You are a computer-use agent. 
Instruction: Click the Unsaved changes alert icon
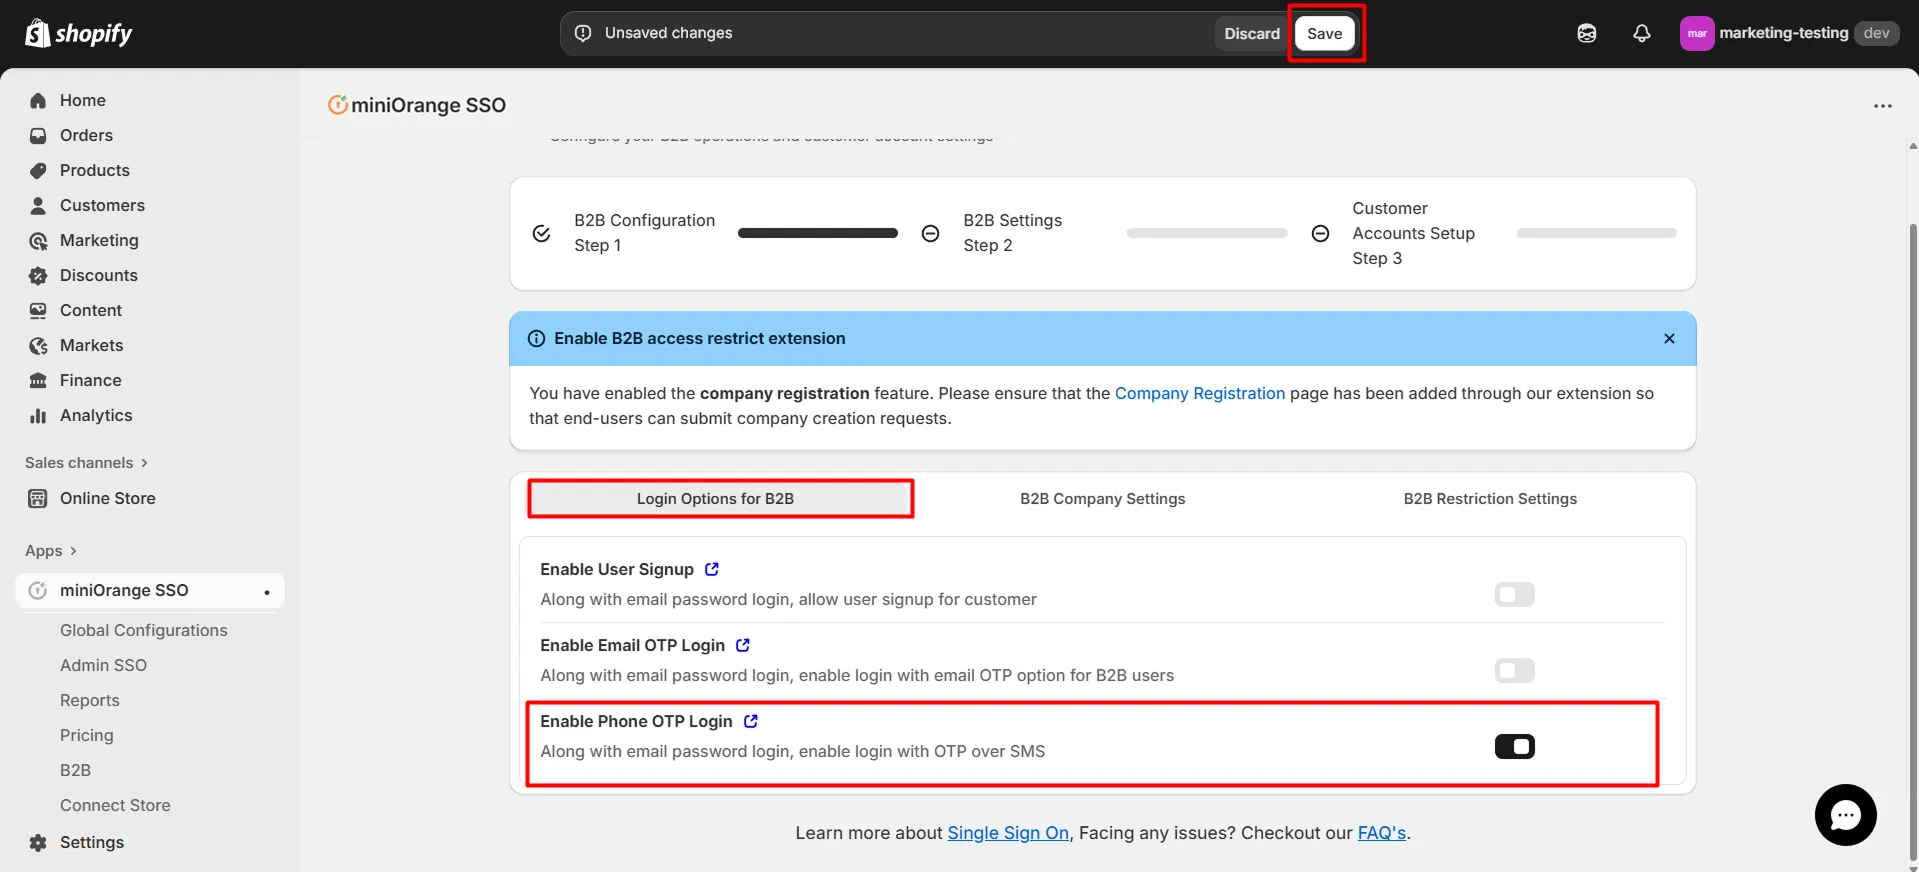(583, 33)
